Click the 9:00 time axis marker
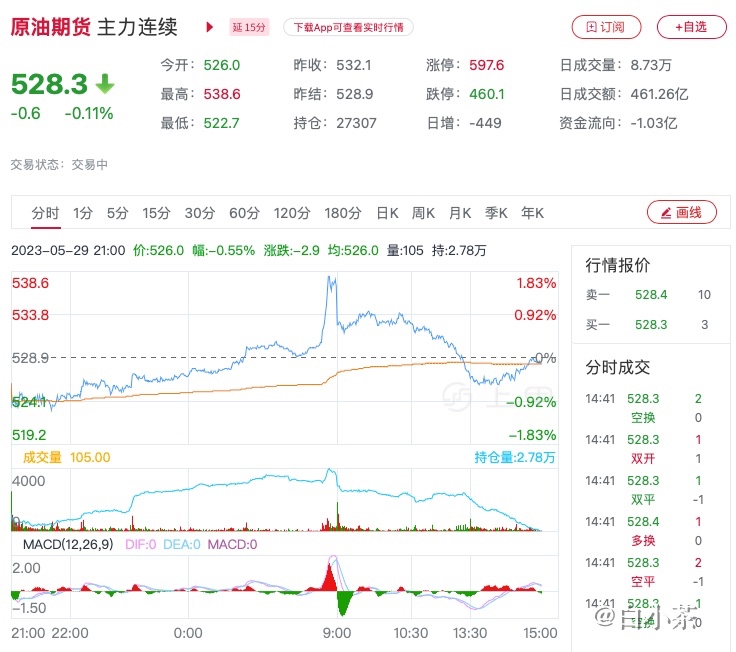Screen dimensions: 736x652 pyautogui.click(x=337, y=633)
